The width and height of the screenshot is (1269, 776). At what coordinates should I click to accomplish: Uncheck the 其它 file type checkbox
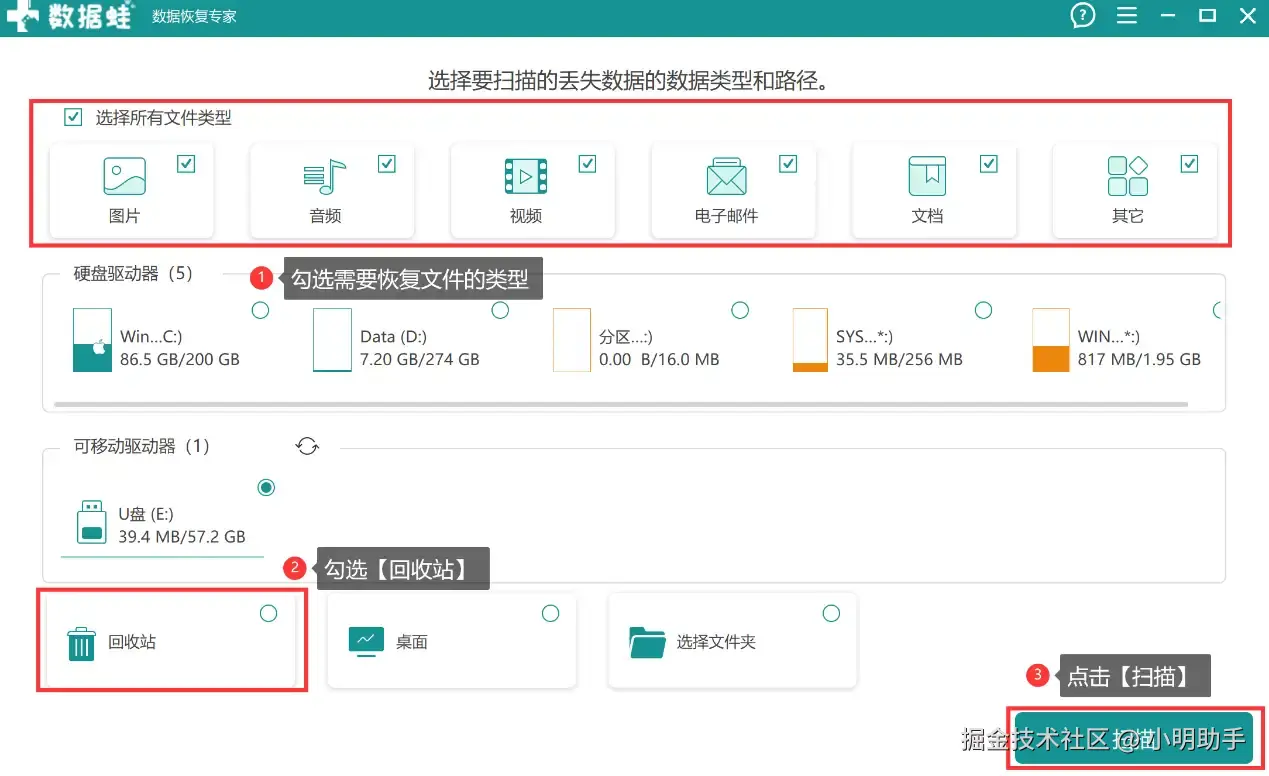tap(1189, 164)
